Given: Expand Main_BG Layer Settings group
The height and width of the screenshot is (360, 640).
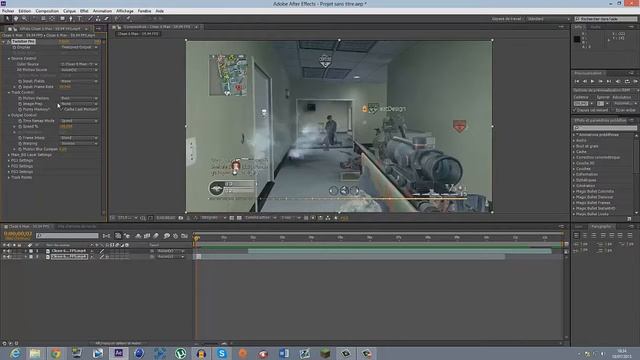Looking at the screenshot, I should tap(9, 155).
